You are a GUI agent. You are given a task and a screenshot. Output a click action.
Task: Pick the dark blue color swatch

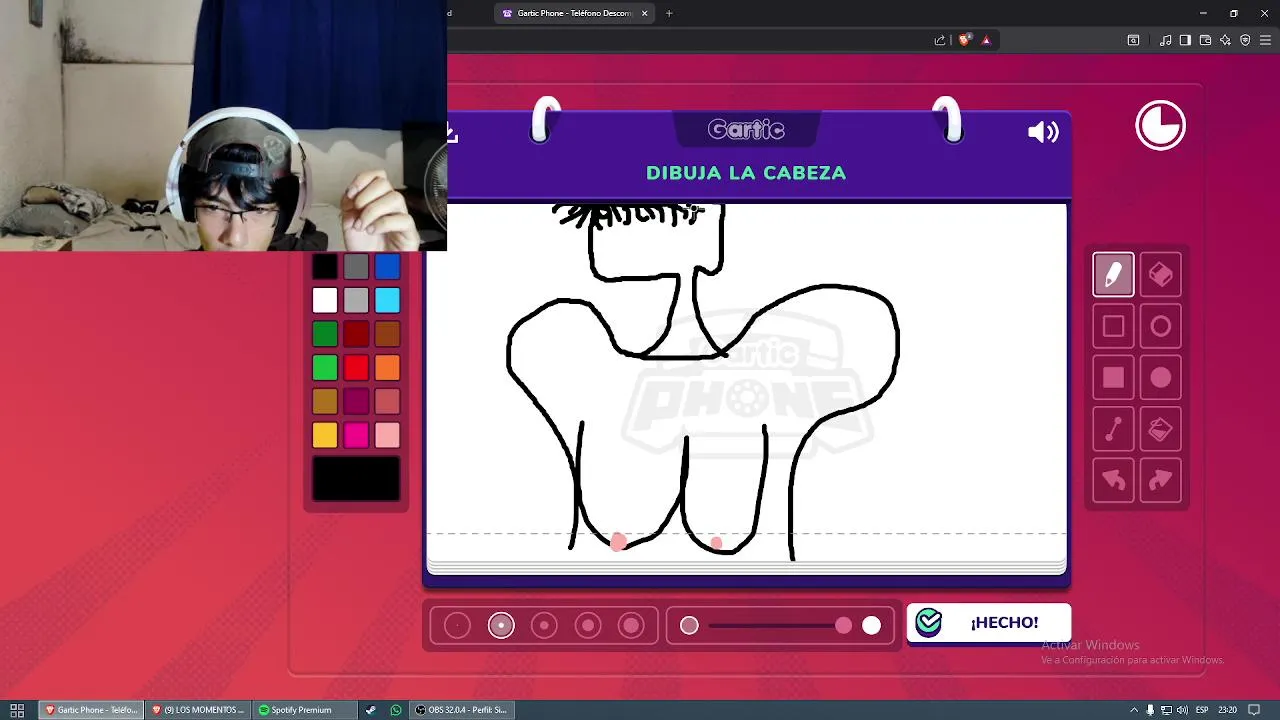click(x=387, y=266)
